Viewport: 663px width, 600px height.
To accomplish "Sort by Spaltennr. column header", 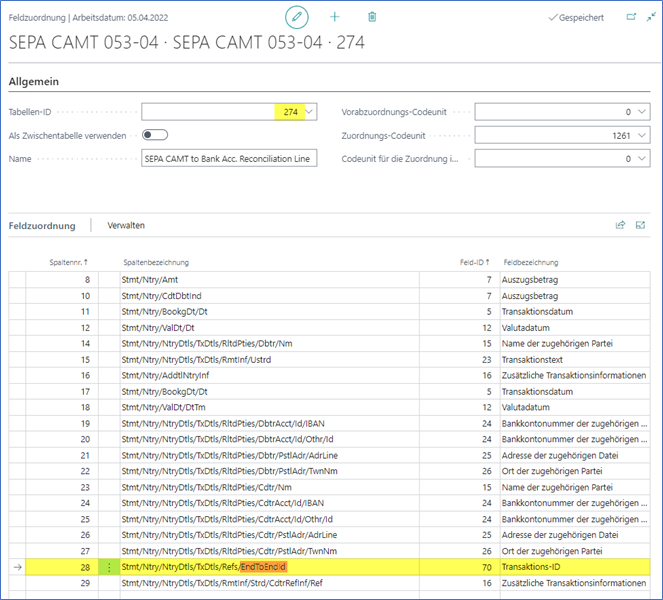I will coord(68,262).
